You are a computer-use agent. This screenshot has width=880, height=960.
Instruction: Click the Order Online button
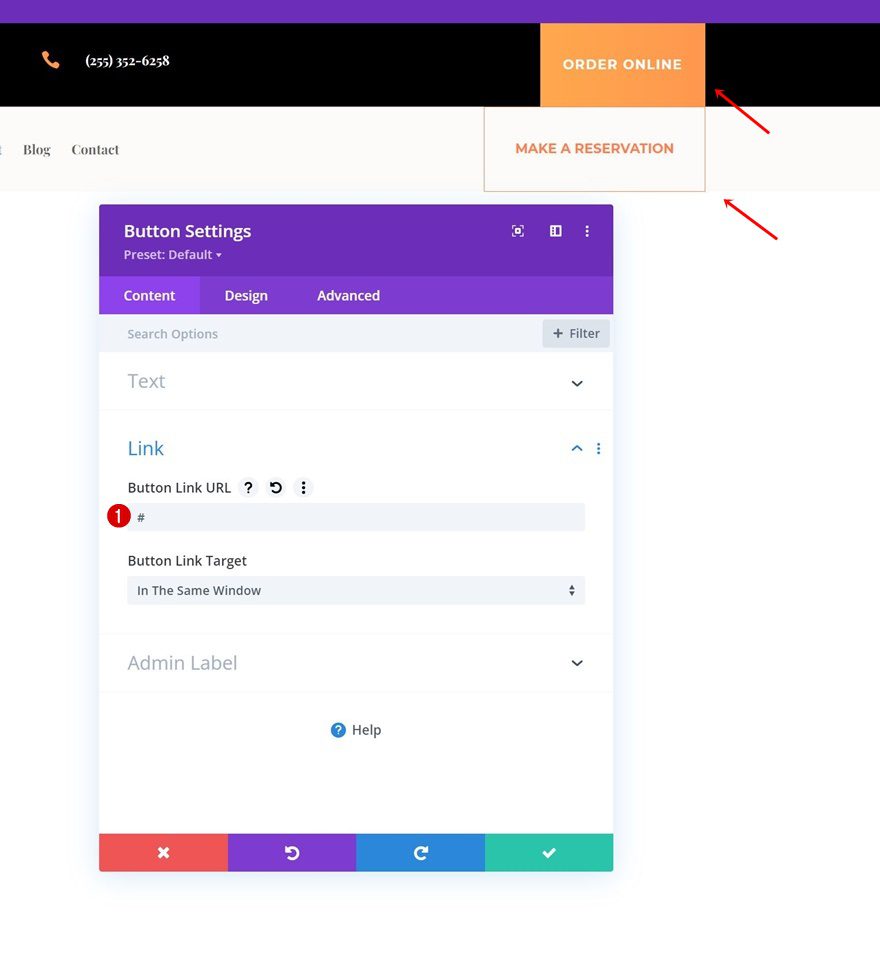pos(622,65)
